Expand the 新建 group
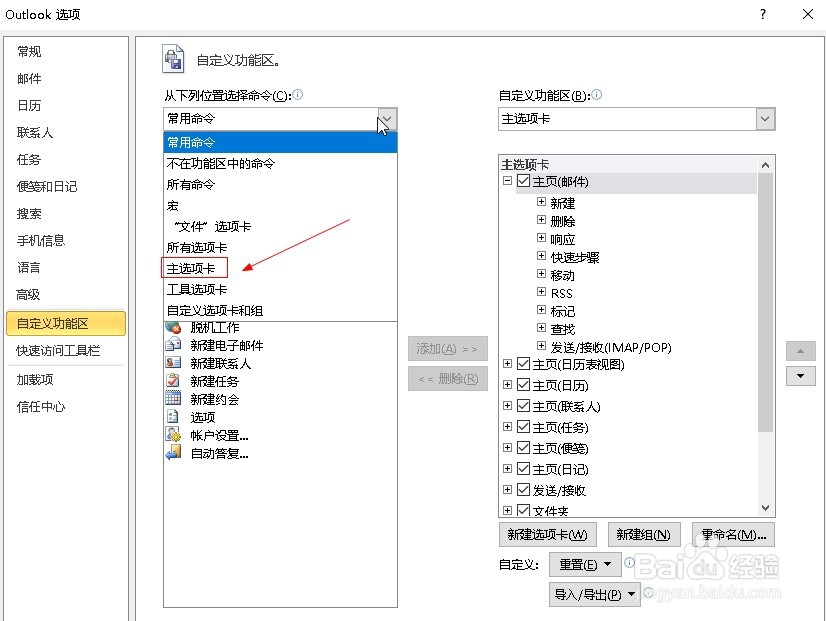The image size is (826, 621). point(541,202)
